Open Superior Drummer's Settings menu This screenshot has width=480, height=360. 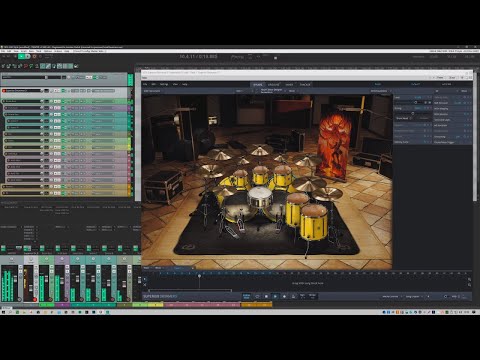pos(164,84)
